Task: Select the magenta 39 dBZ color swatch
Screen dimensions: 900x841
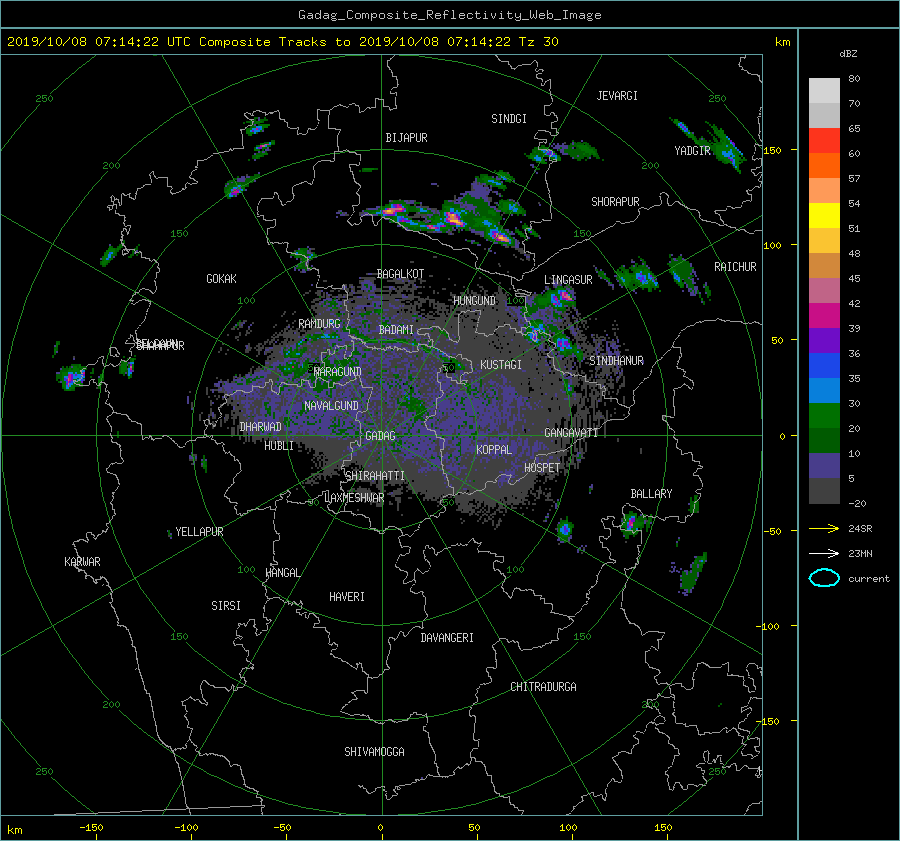Action: [x=824, y=316]
